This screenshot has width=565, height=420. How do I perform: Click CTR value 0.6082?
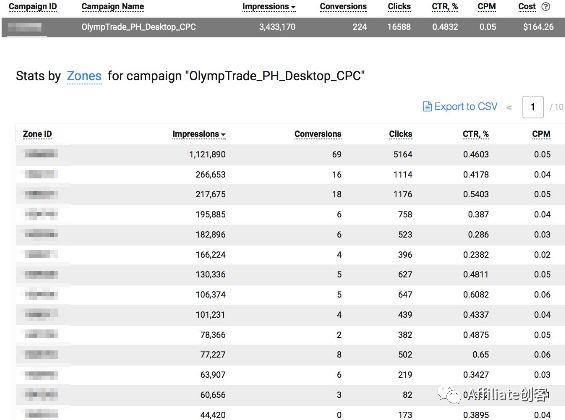click(x=476, y=295)
